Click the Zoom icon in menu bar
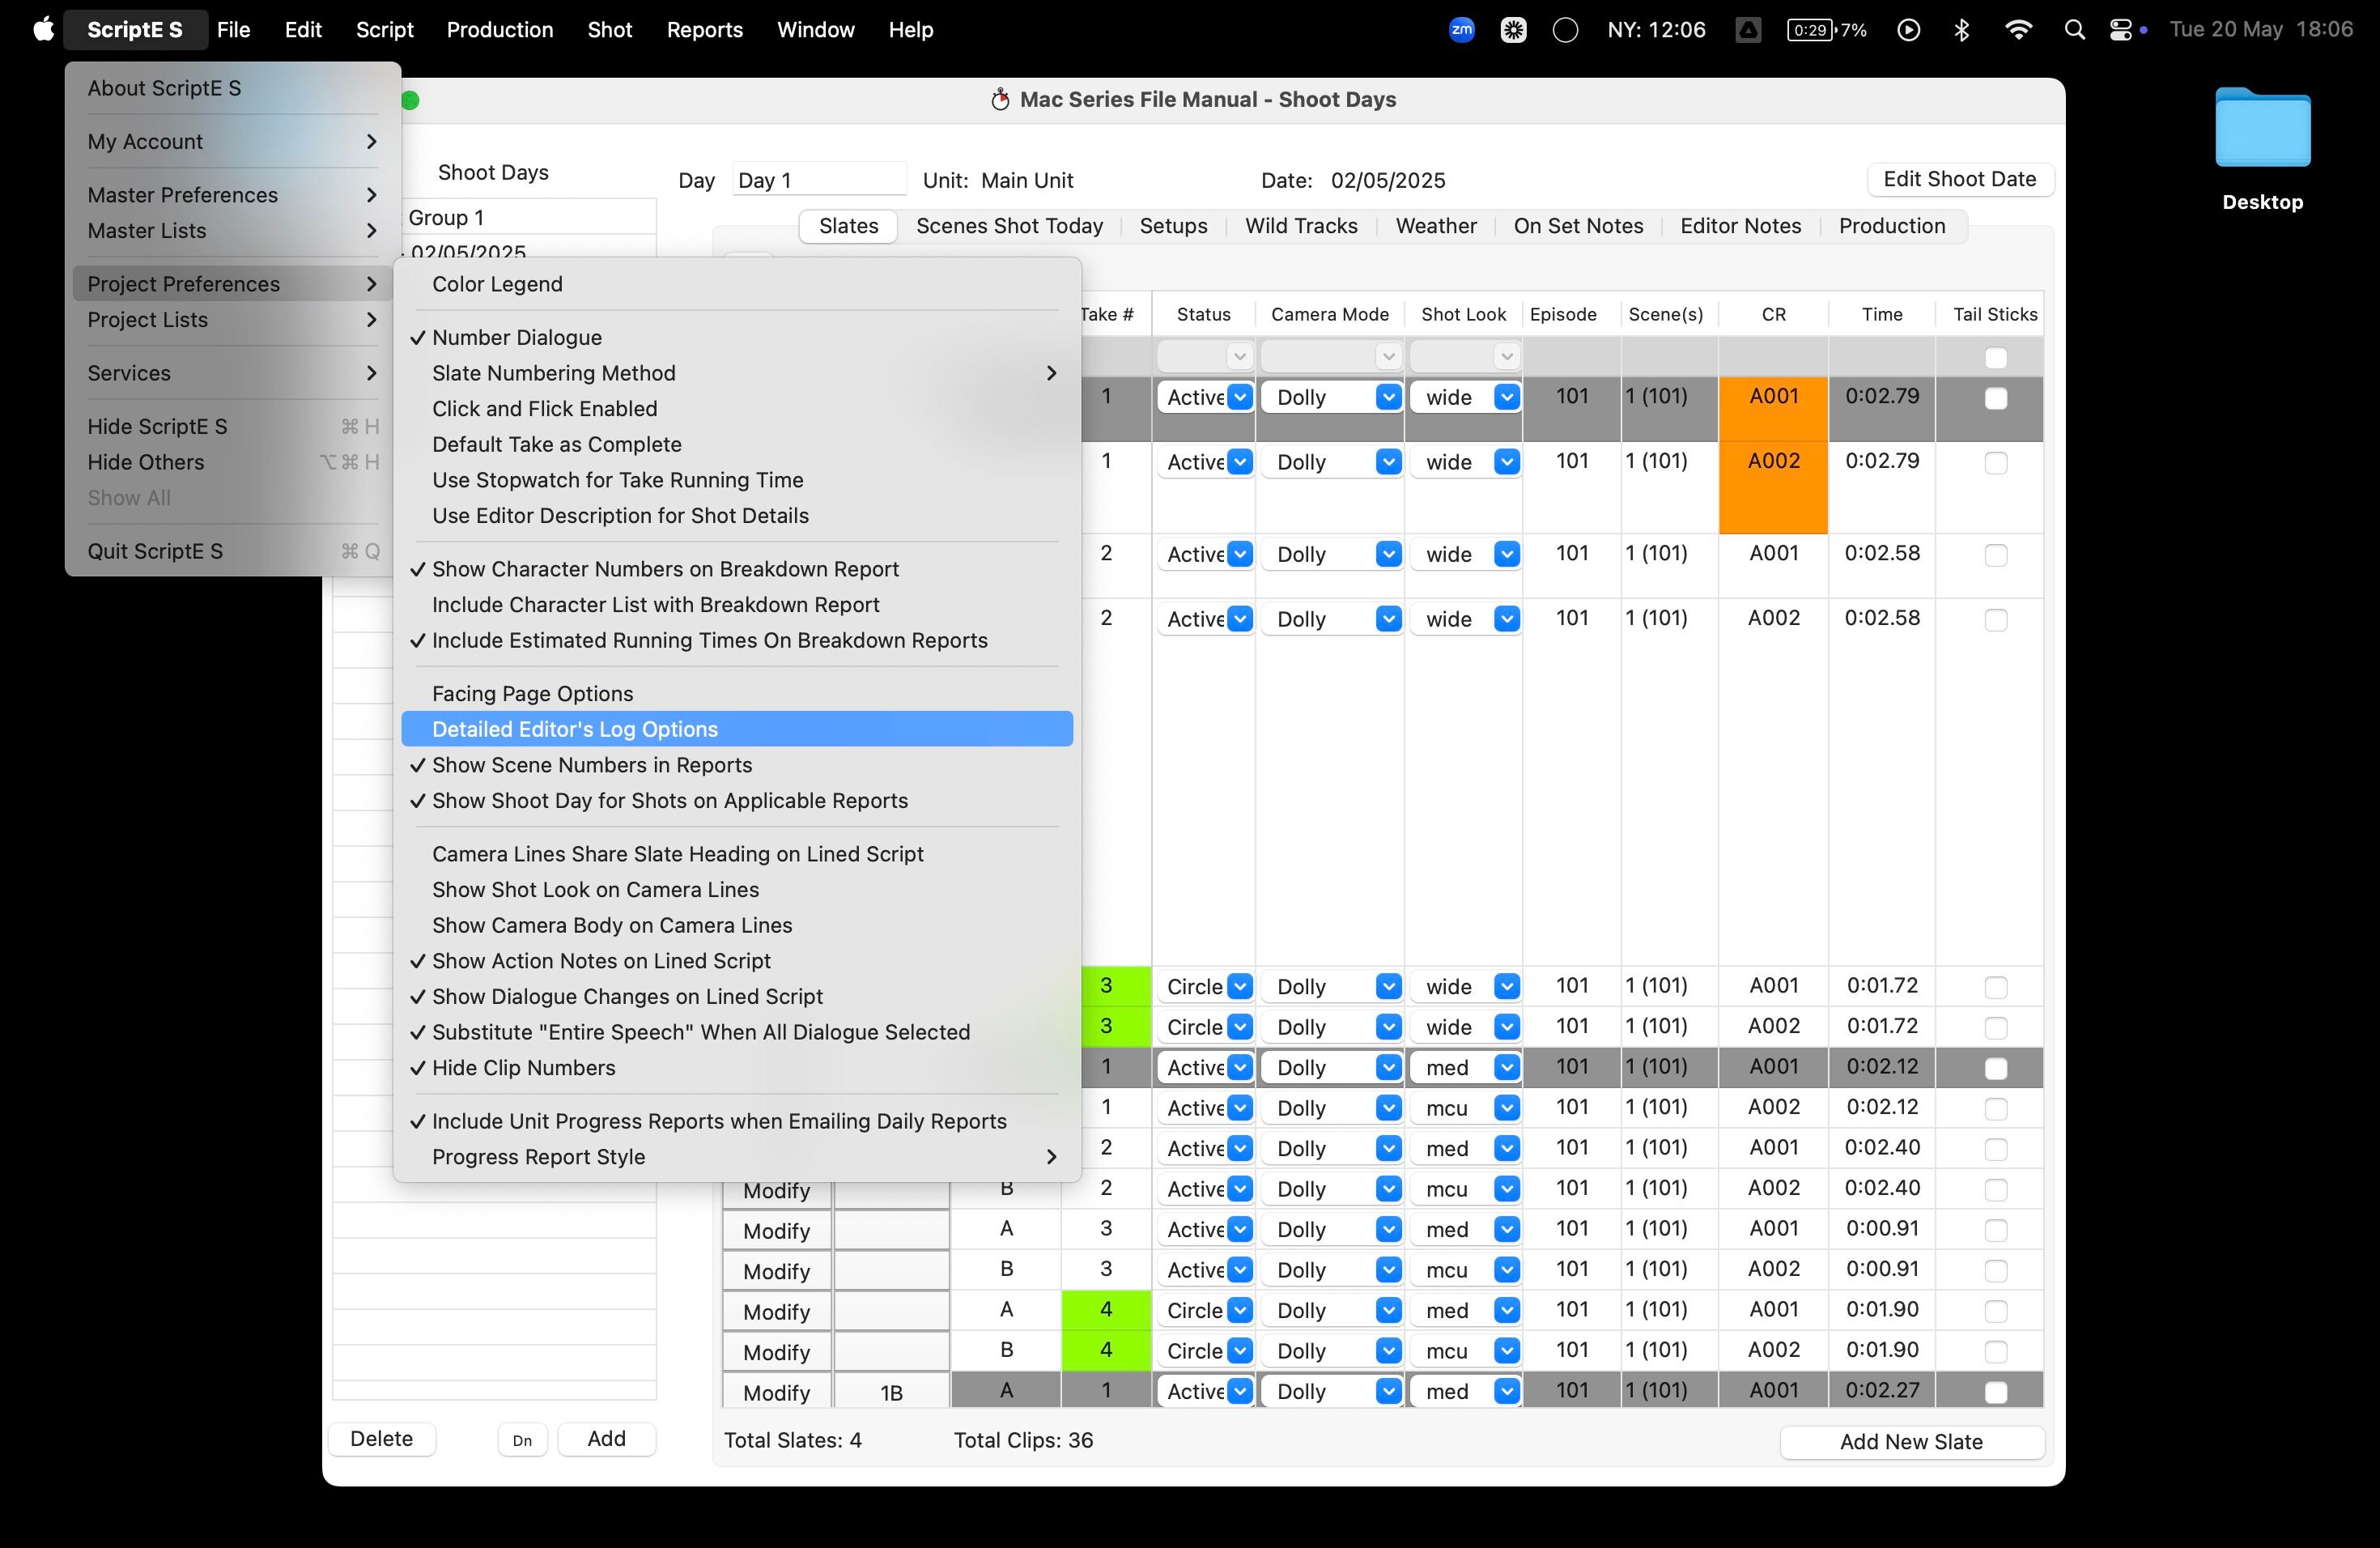 [1461, 29]
